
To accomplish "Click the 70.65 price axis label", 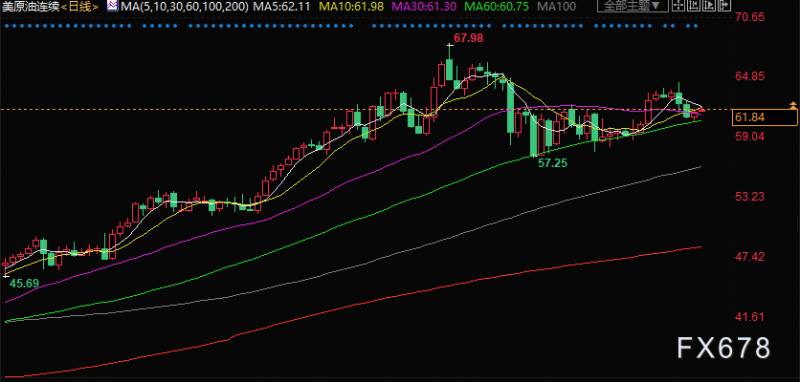I will coord(750,17).
